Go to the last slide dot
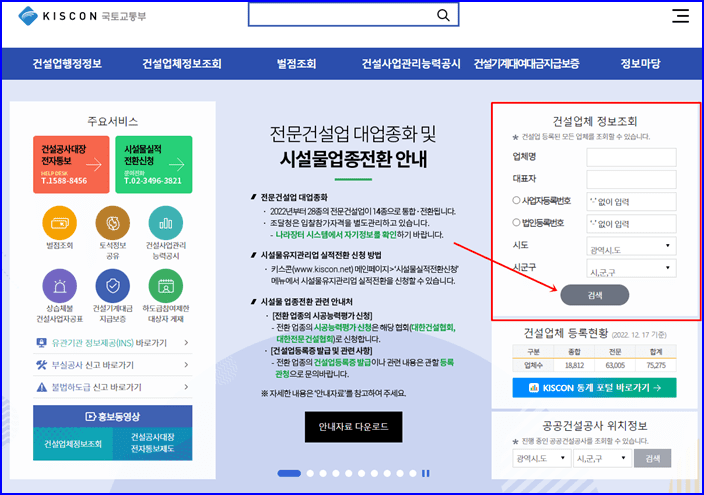Image resolution: width=704 pixels, height=495 pixels. coord(413,473)
